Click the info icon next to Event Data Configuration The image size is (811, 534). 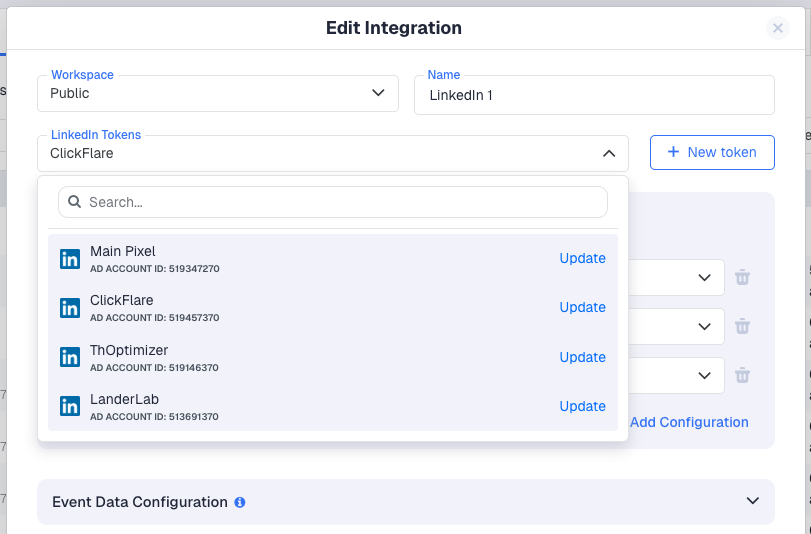[x=240, y=502]
